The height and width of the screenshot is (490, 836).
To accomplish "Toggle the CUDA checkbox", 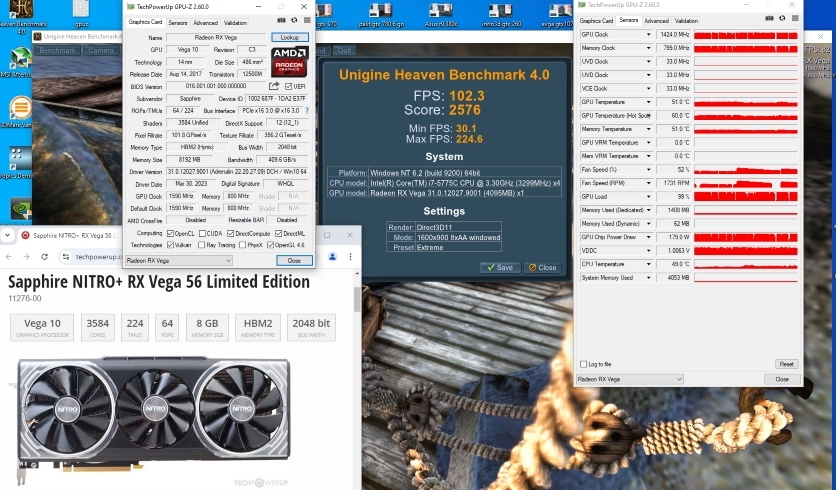I will [202, 234].
